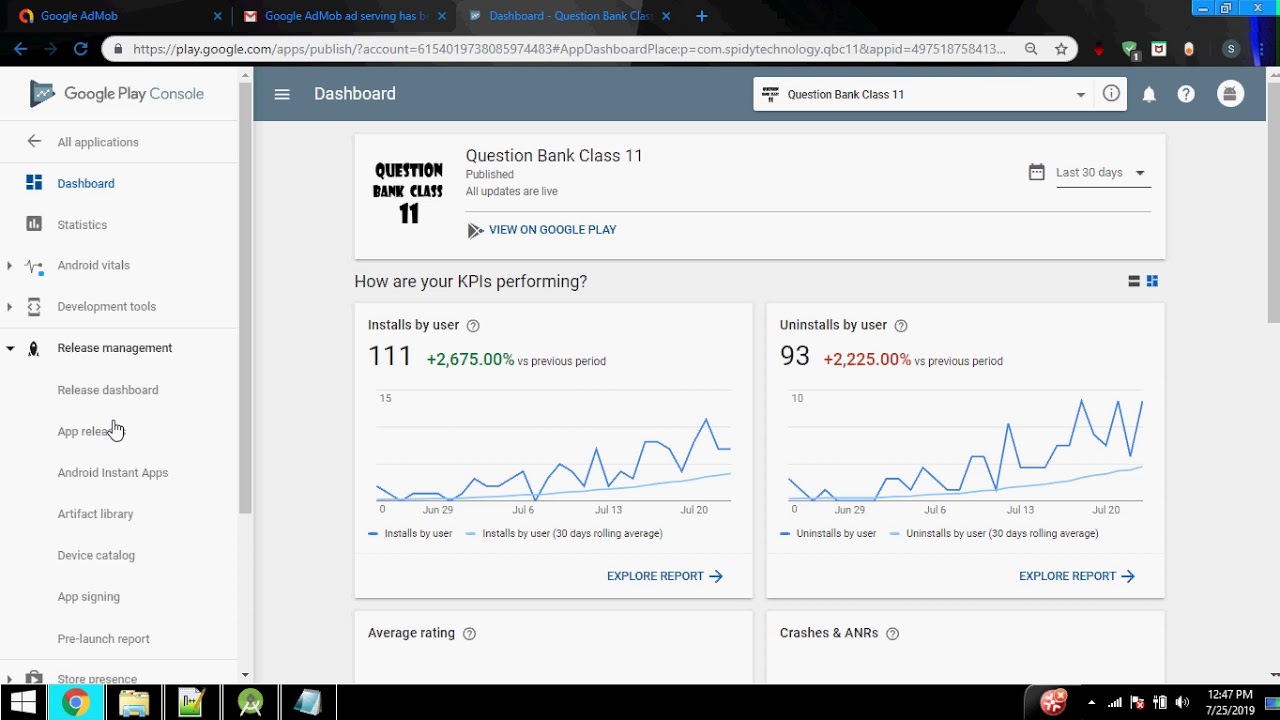Image resolution: width=1280 pixels, height=720 pixels.
Task: Click the sidebar vertical scrollbar
Action: click(245, 296)
